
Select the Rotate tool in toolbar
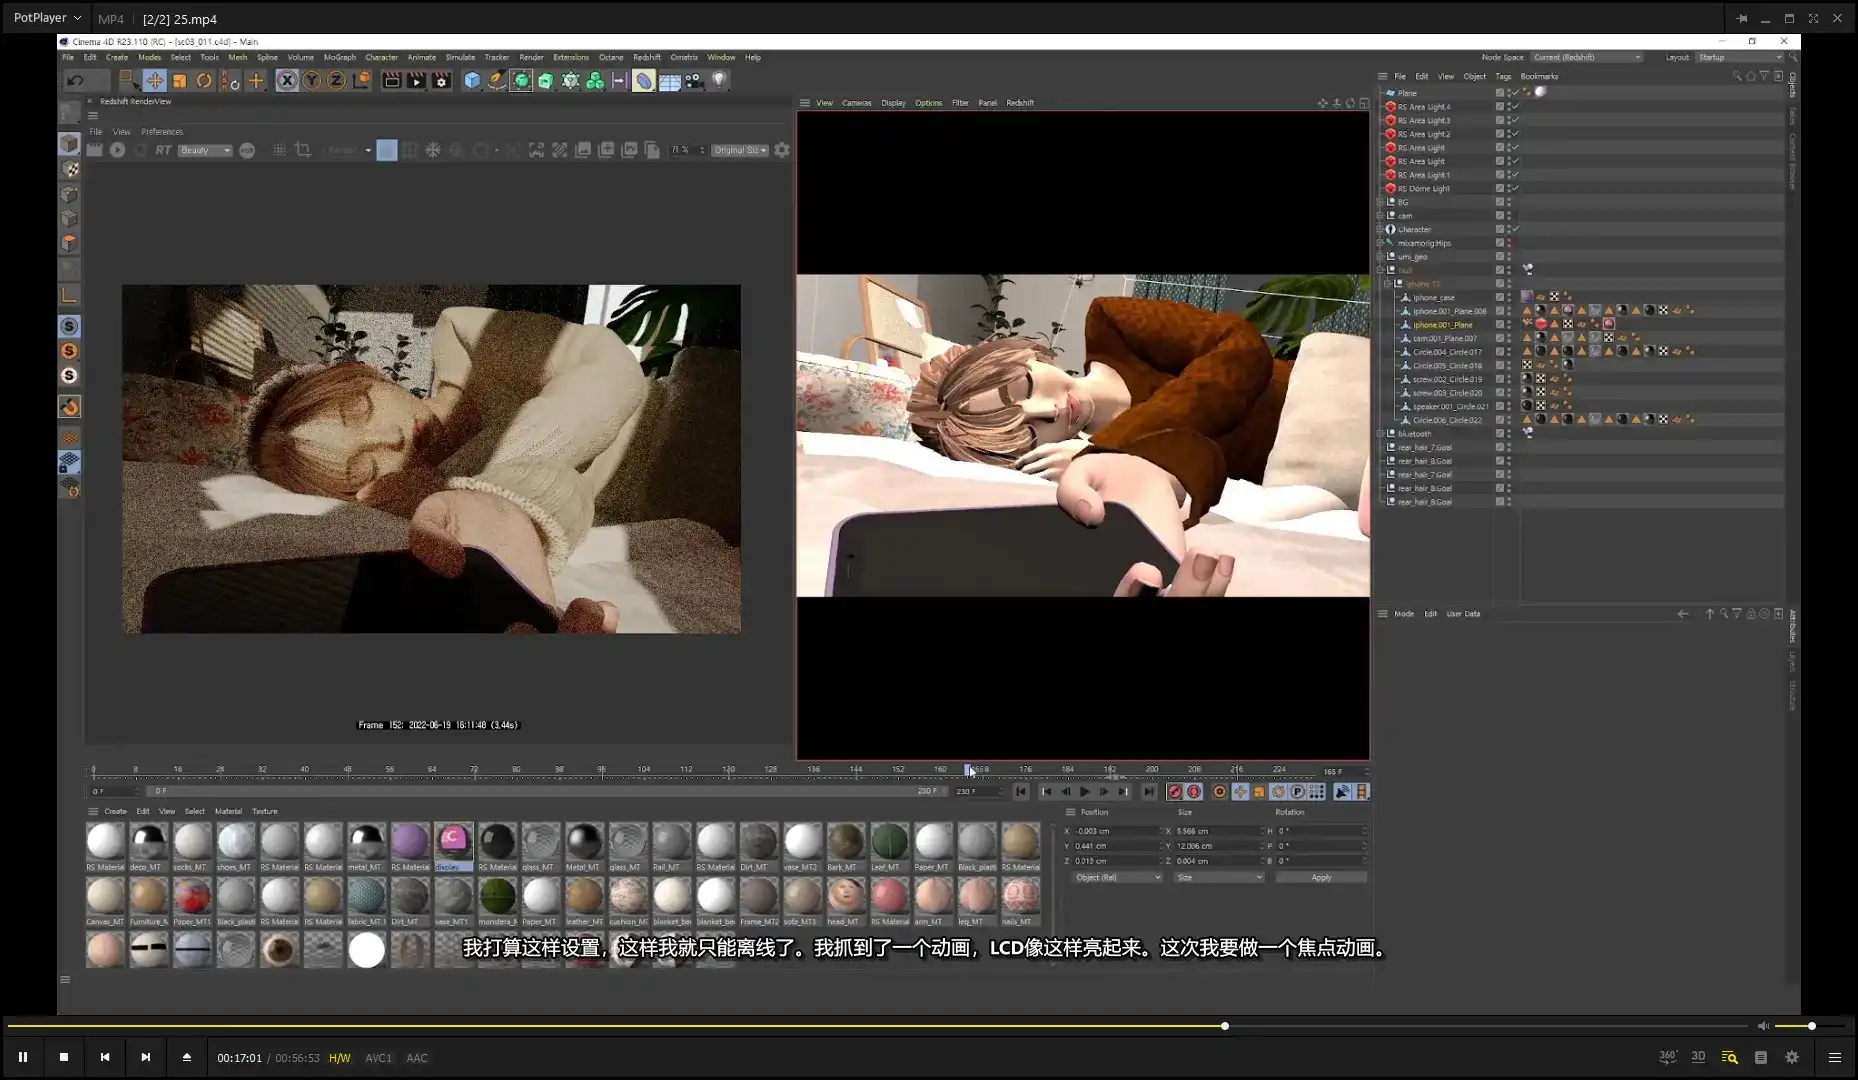coord(204,81)
